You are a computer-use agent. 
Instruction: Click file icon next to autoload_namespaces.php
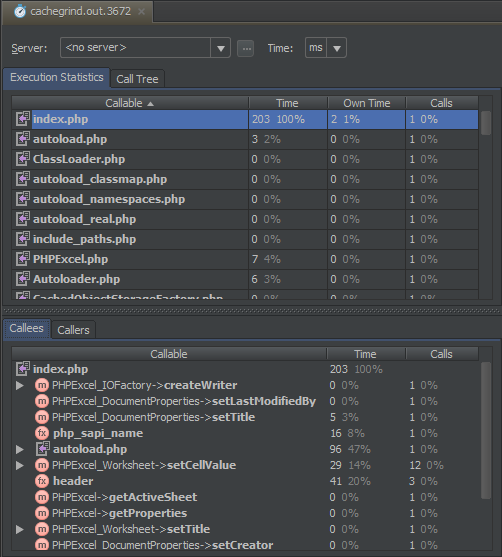point(23,199)
